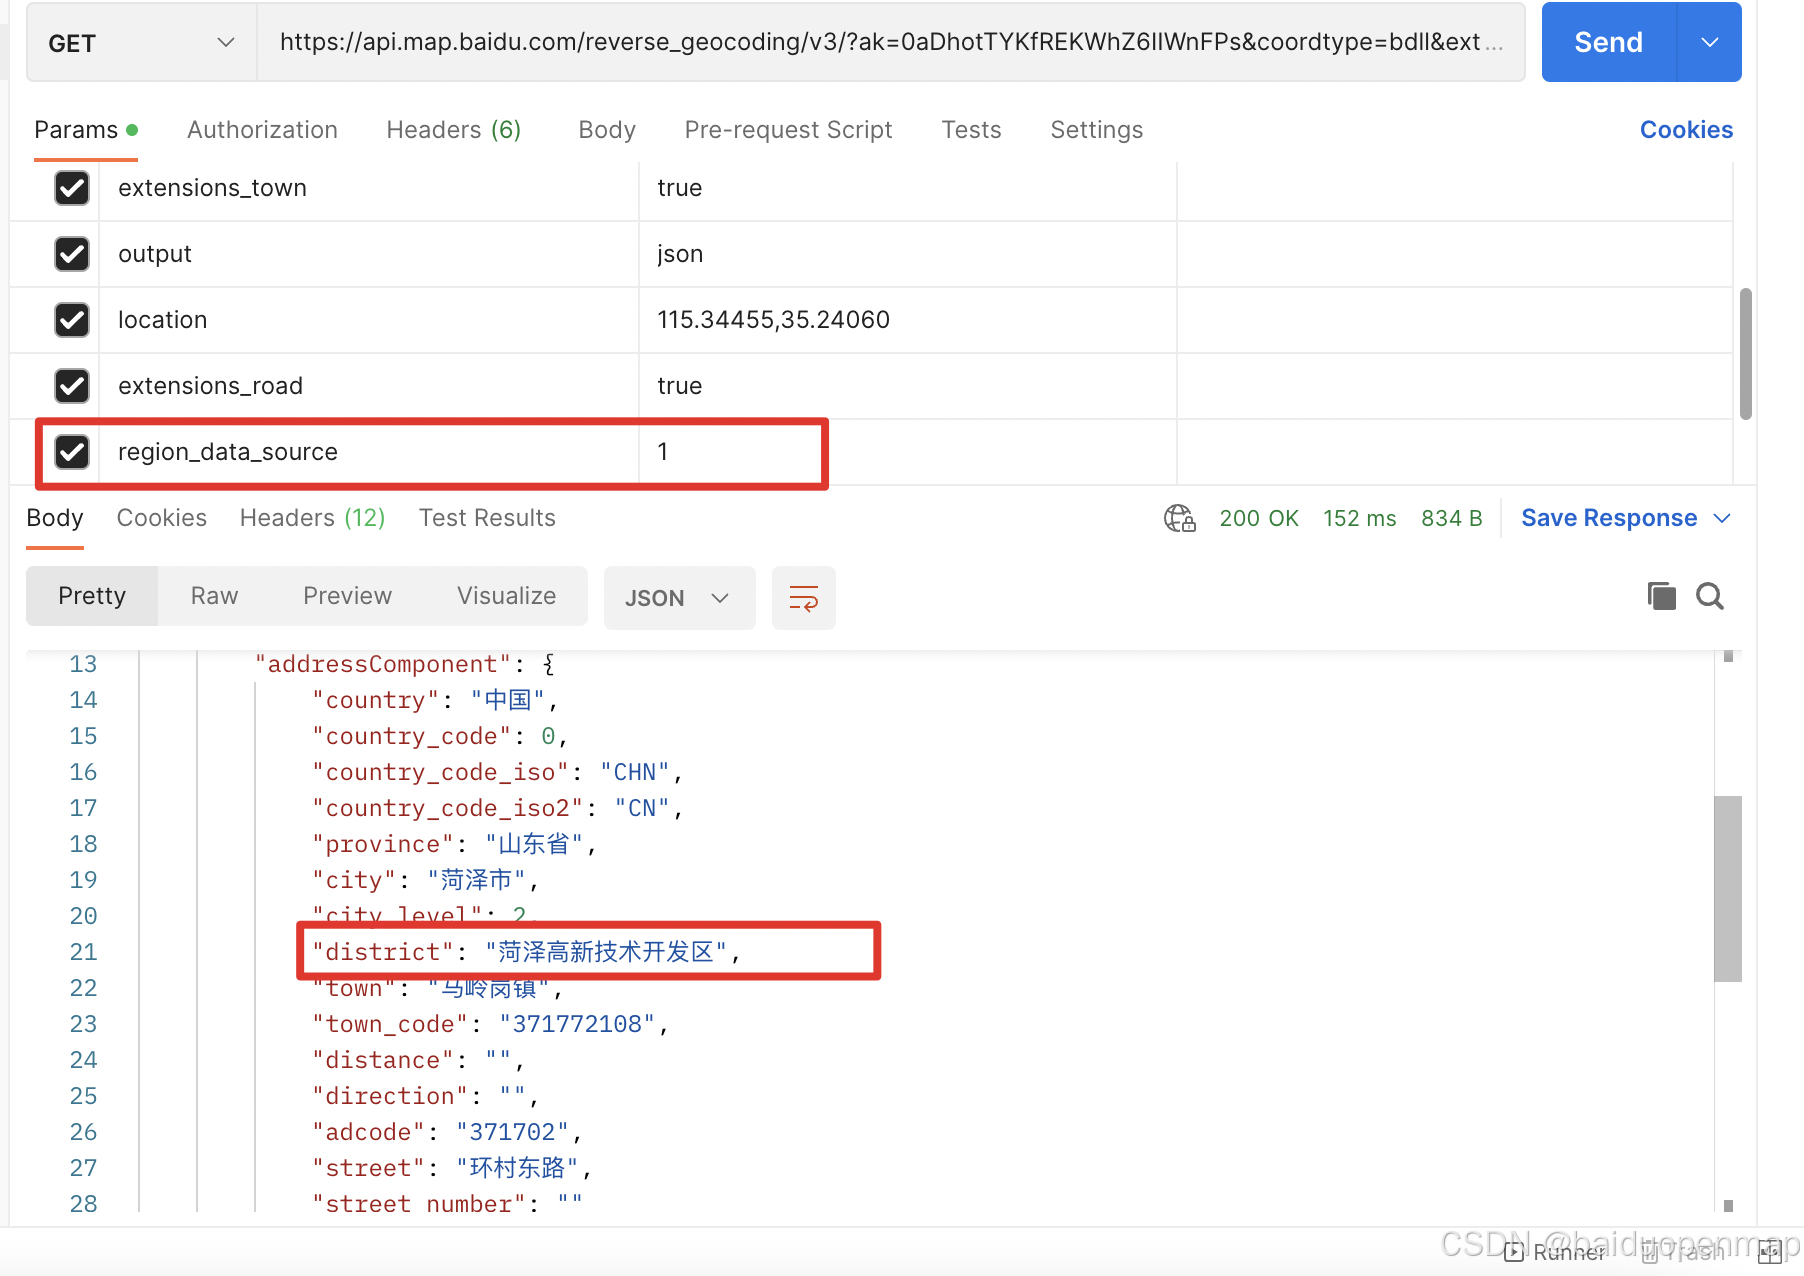1804x1276 pixels.
Task: Click the params table vertical scrollbar
Action: tap(1745, 354)
